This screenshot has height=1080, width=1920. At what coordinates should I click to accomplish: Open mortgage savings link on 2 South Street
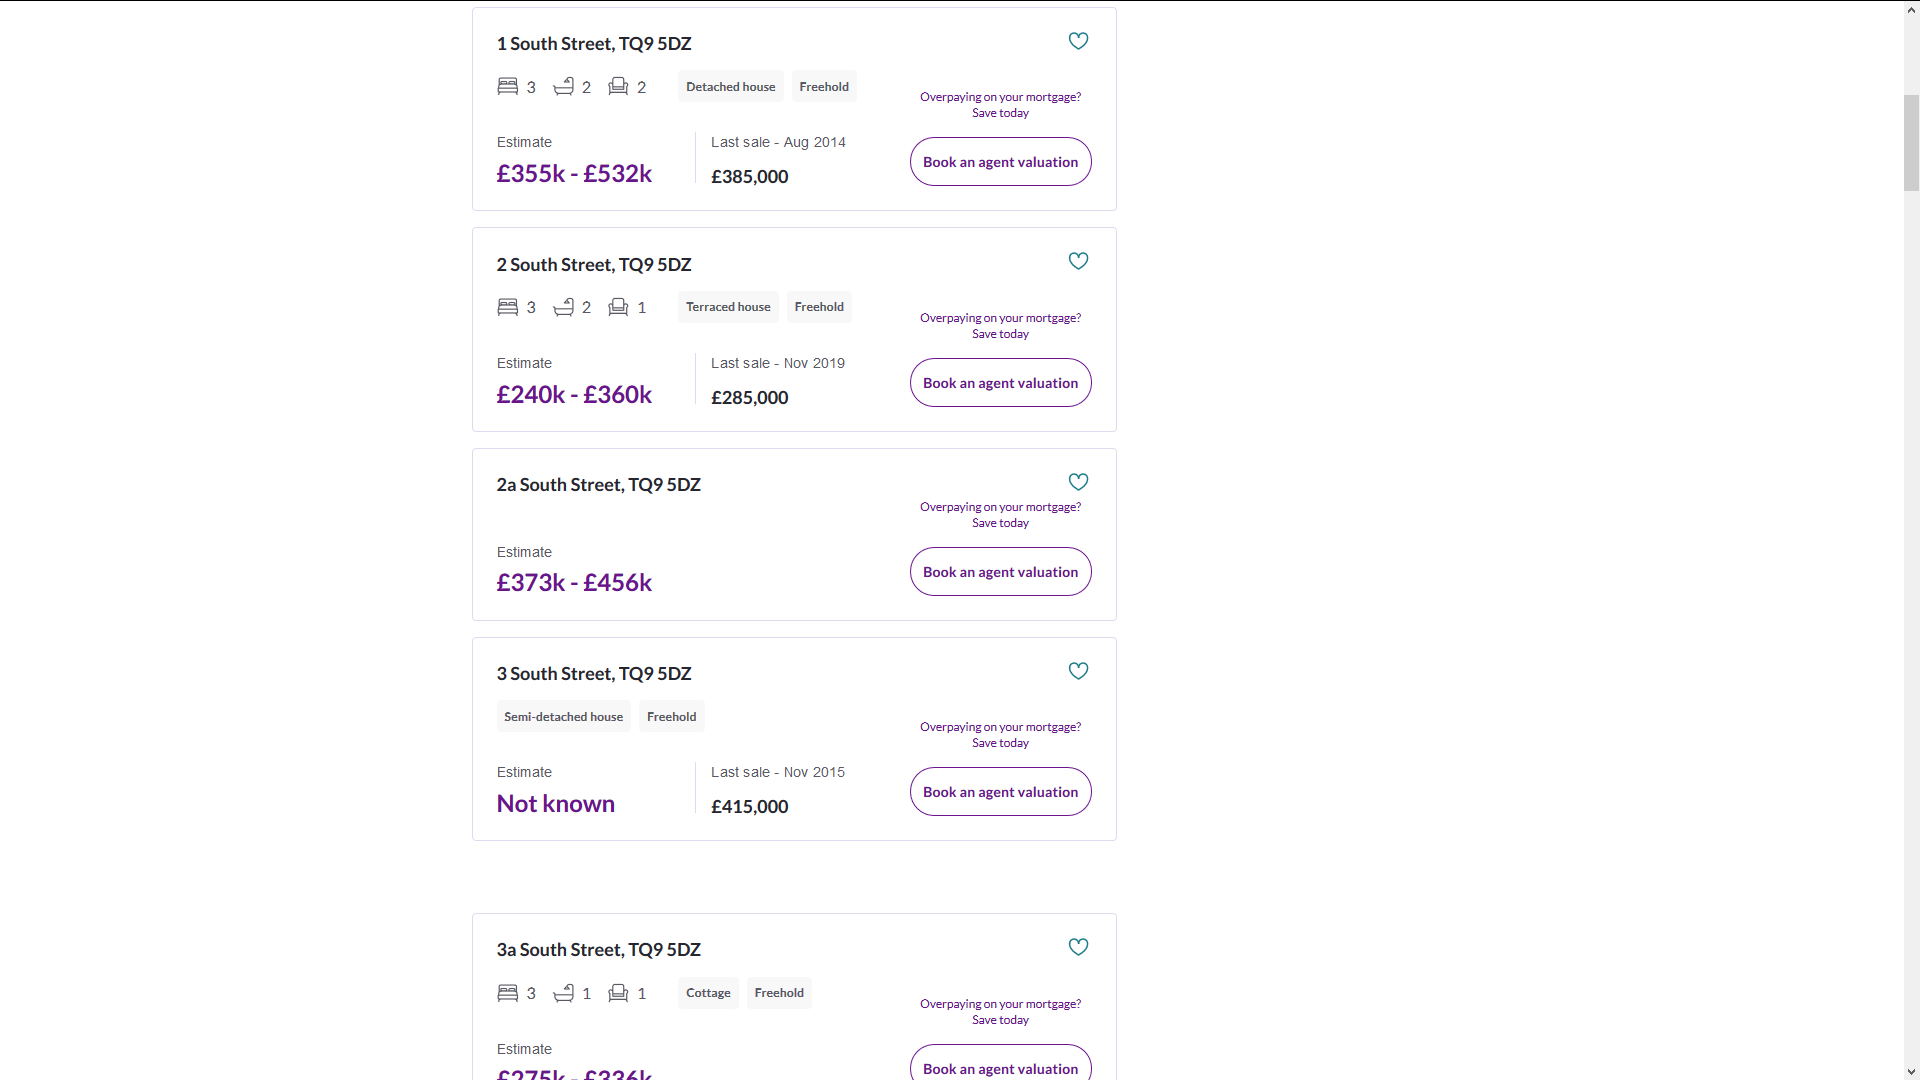click(1000, 326)
